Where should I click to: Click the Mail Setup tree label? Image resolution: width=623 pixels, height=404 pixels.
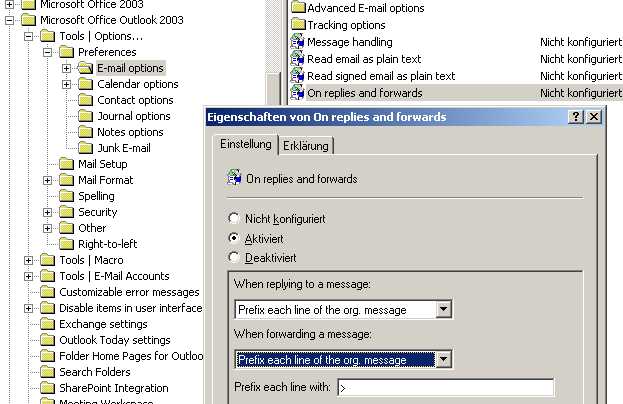[103, 164]
